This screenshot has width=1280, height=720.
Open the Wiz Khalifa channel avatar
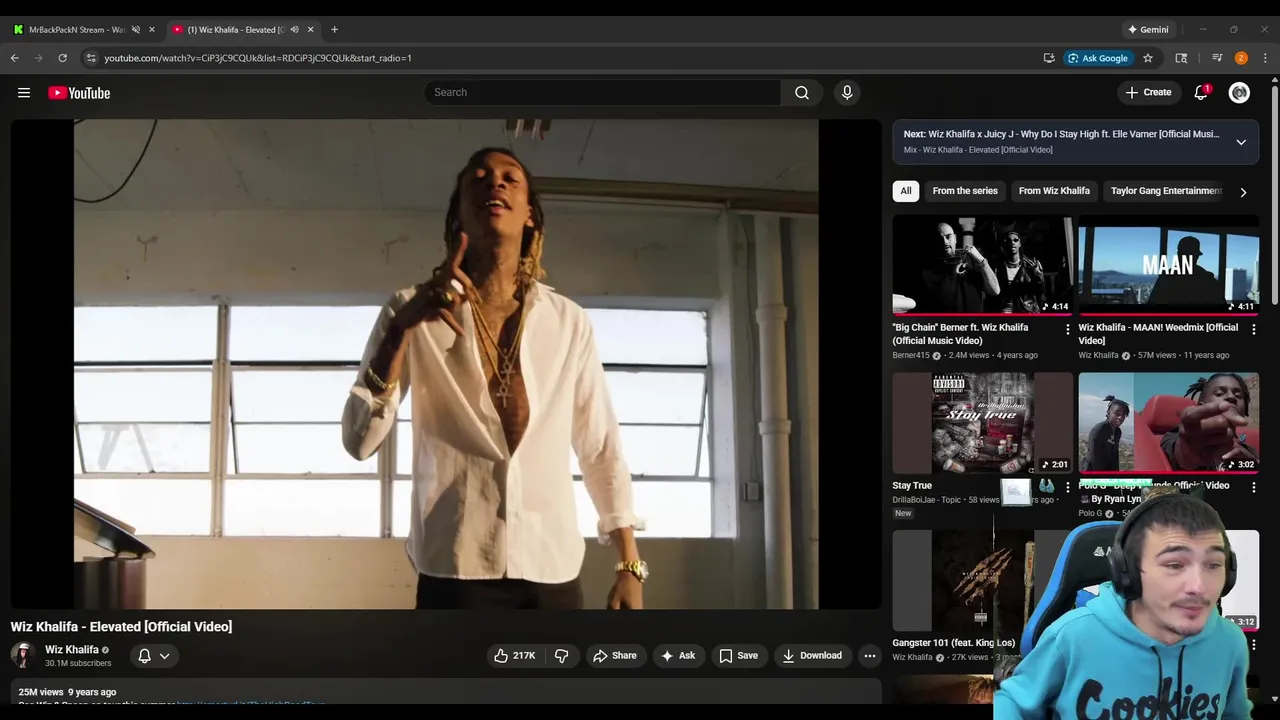(23, 655)
